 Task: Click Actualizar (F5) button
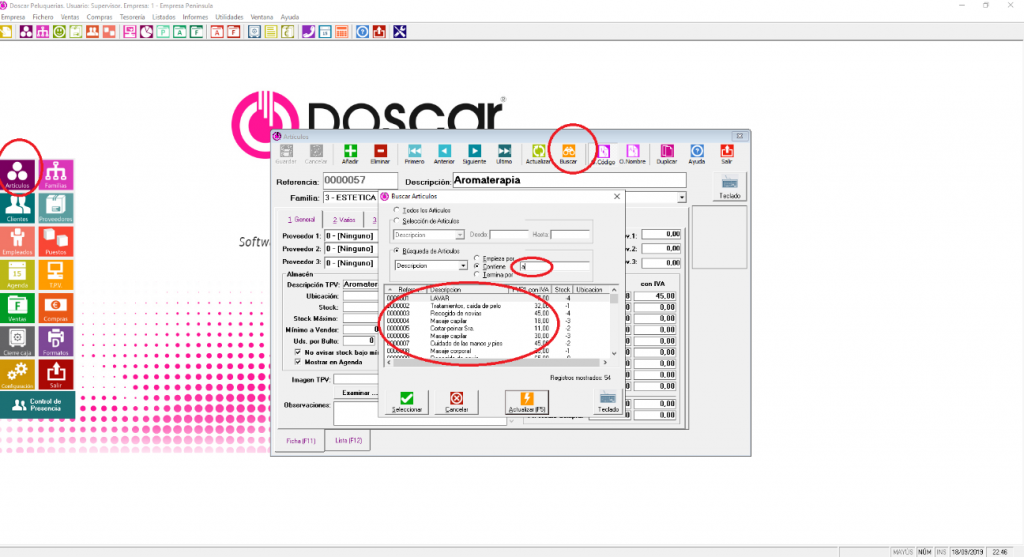pos(526,402)
